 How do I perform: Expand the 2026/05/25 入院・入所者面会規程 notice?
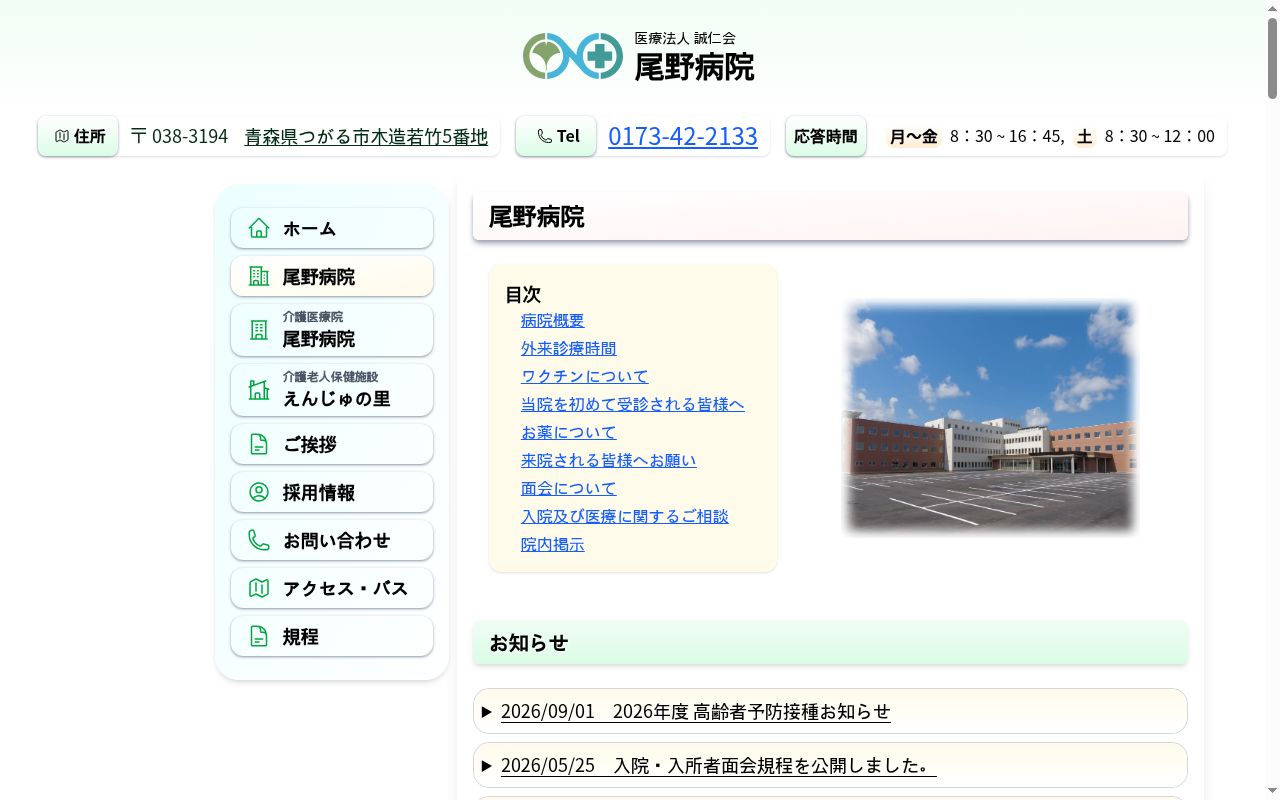(x=830, y=765)
